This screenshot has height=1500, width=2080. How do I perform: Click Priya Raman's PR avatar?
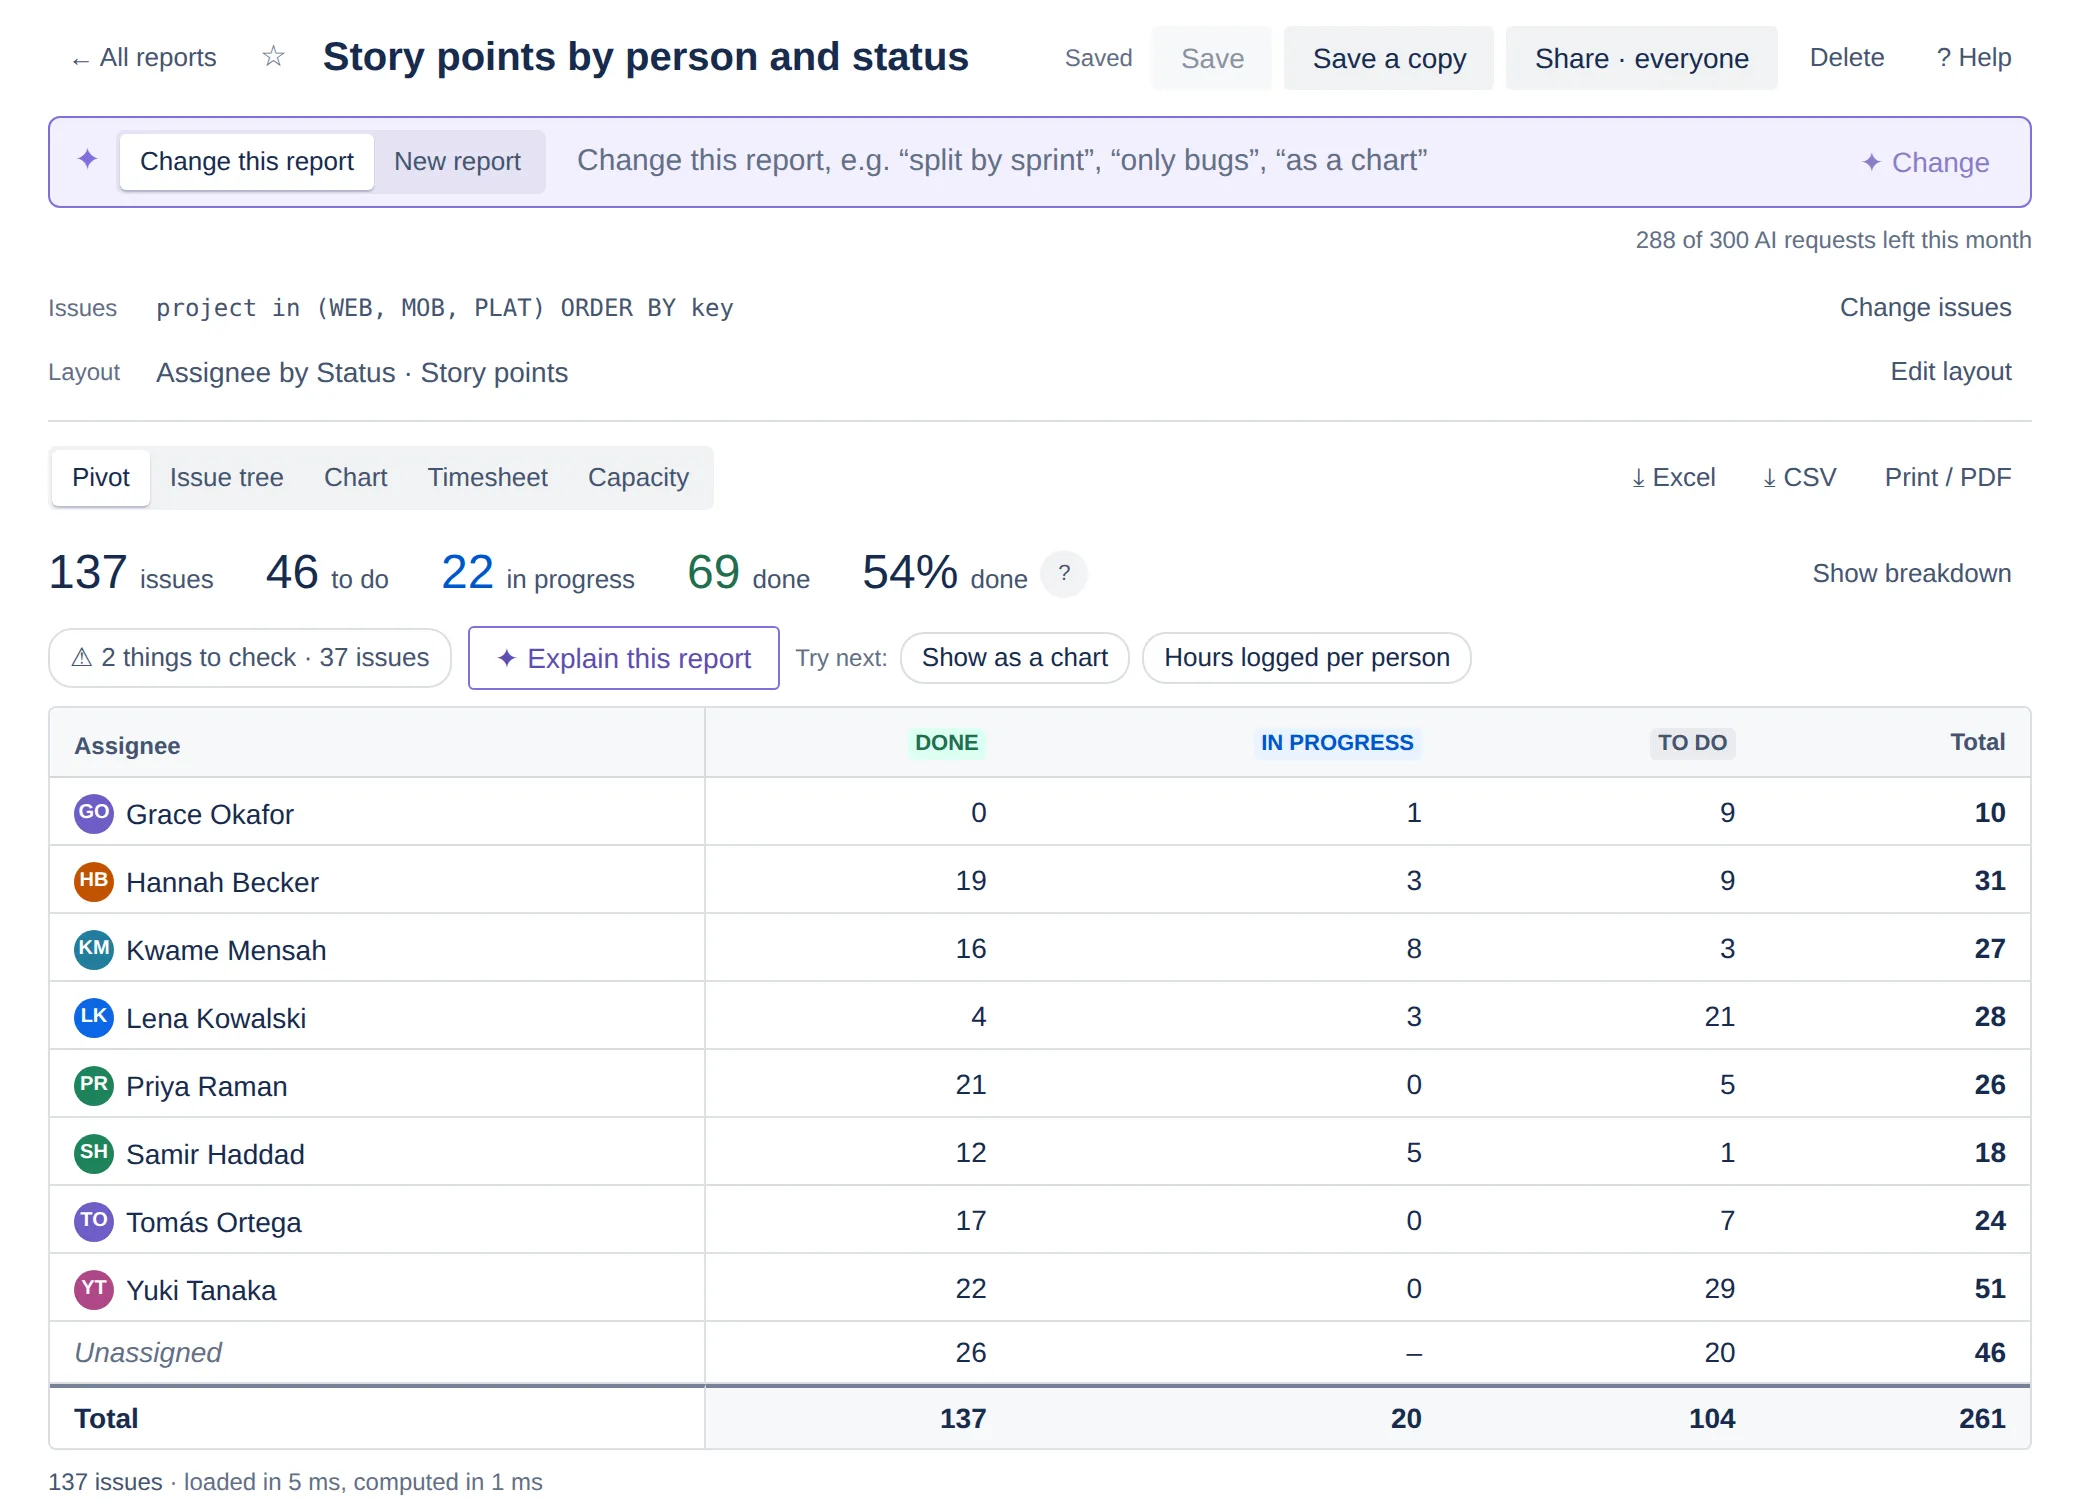(94, 1085)
